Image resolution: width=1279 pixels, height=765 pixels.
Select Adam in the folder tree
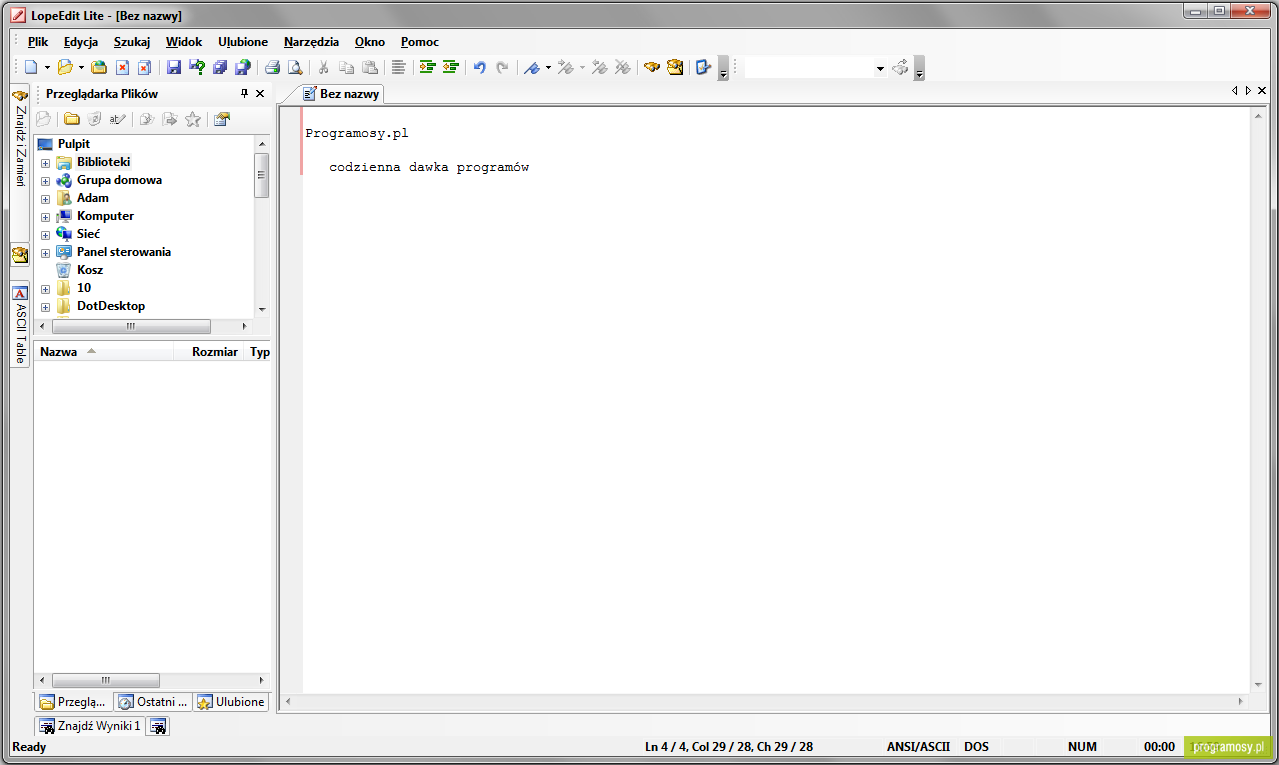click(93, 198)
